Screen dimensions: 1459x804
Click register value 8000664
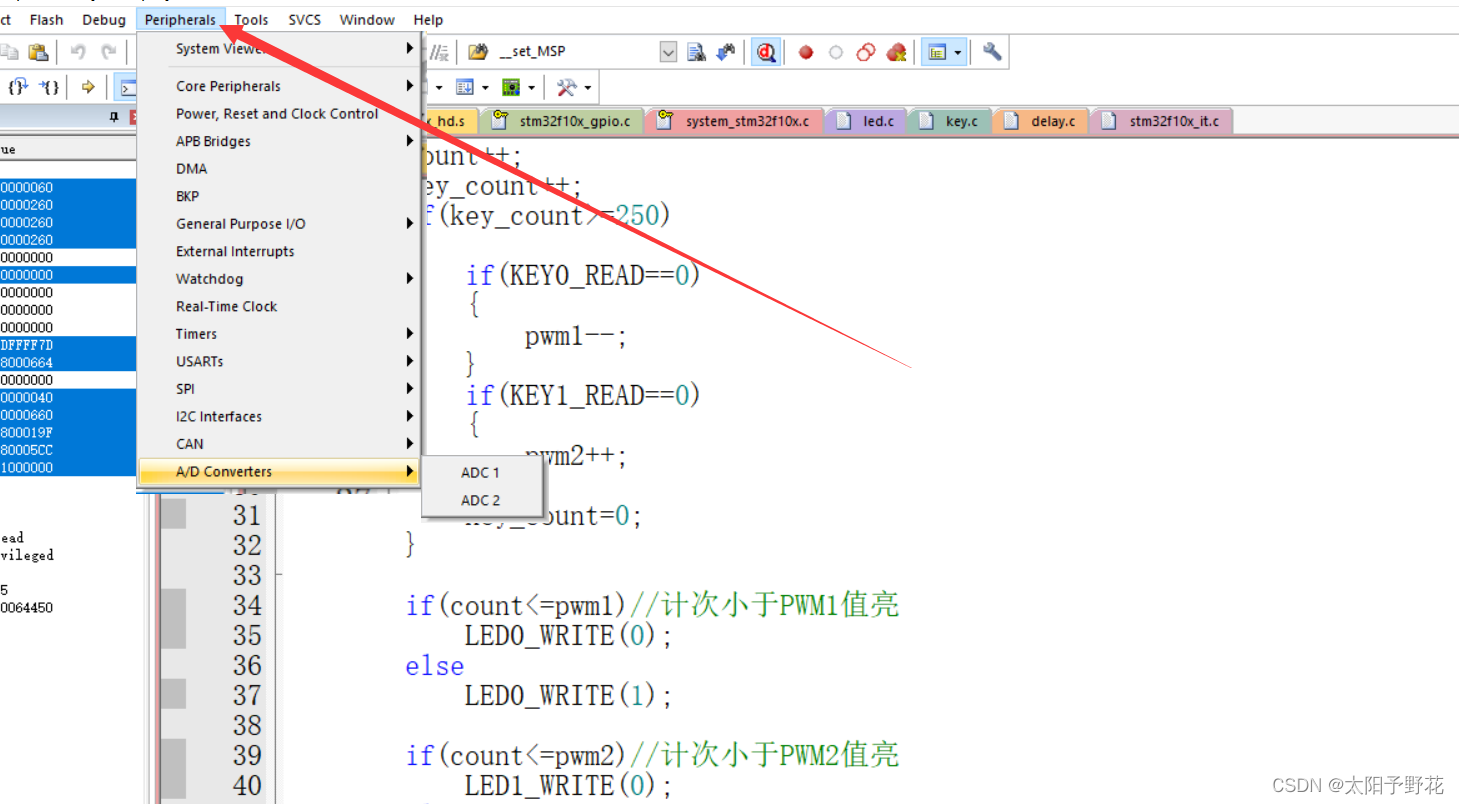[27, 362]
